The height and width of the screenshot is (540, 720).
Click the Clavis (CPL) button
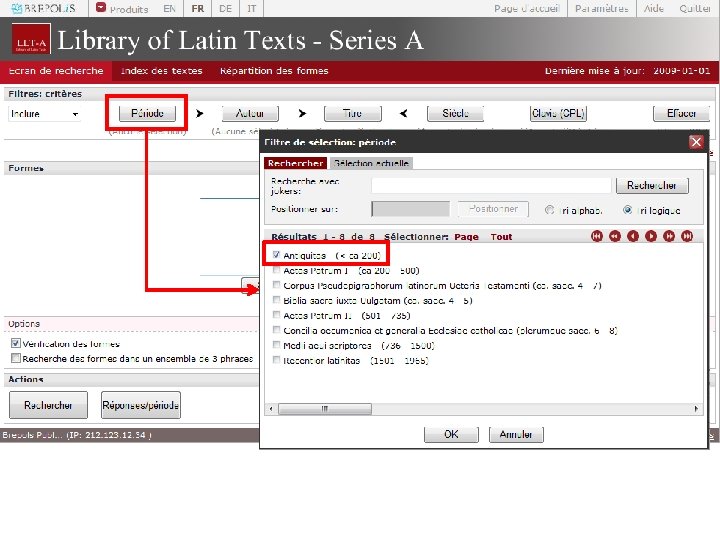click(558, 113)
